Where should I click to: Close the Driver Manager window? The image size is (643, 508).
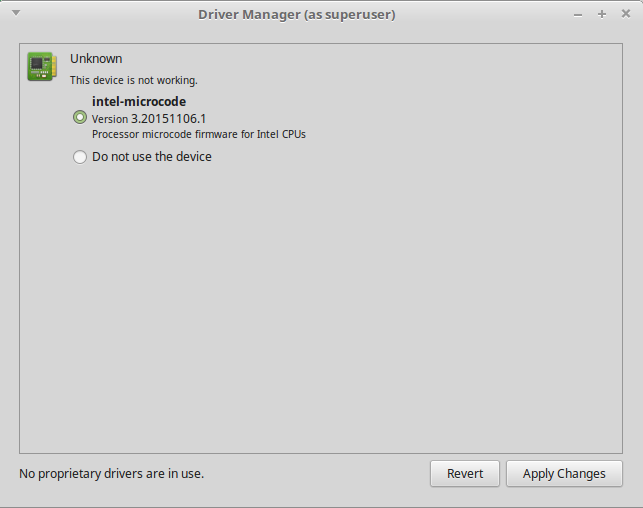626,14
